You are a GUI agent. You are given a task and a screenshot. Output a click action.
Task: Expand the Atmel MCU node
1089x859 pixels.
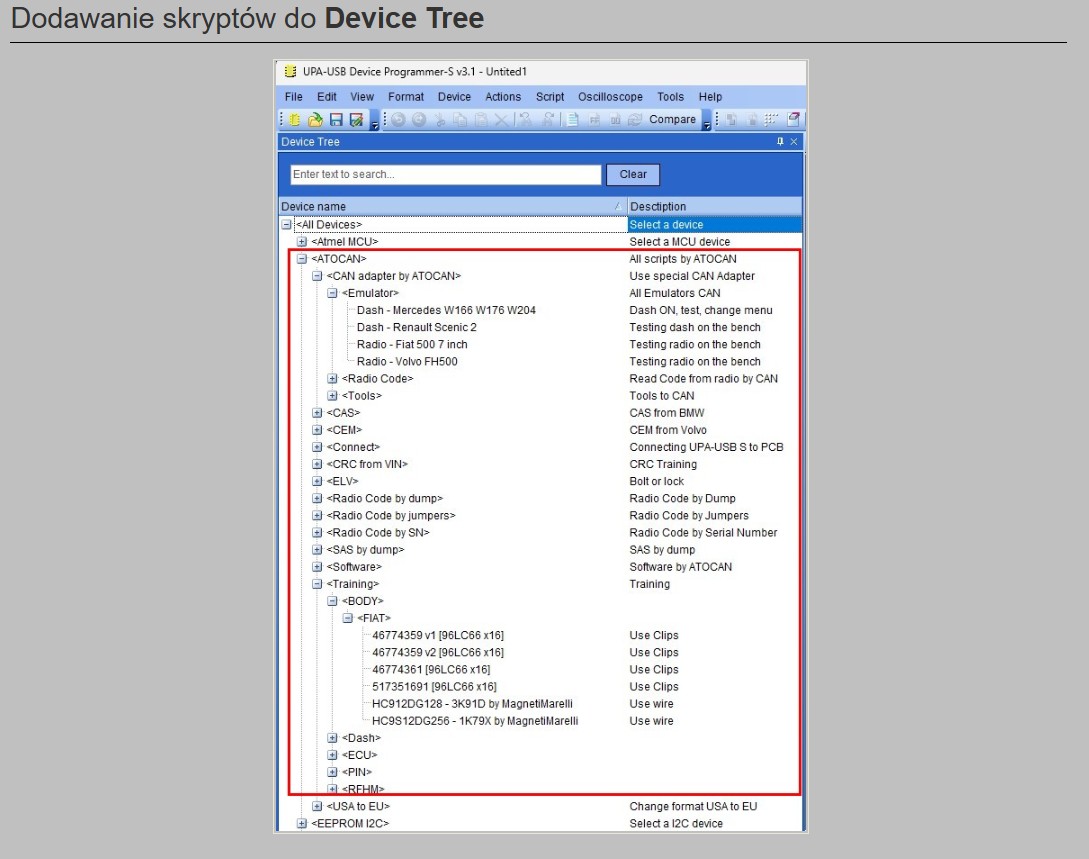[302, 242]
